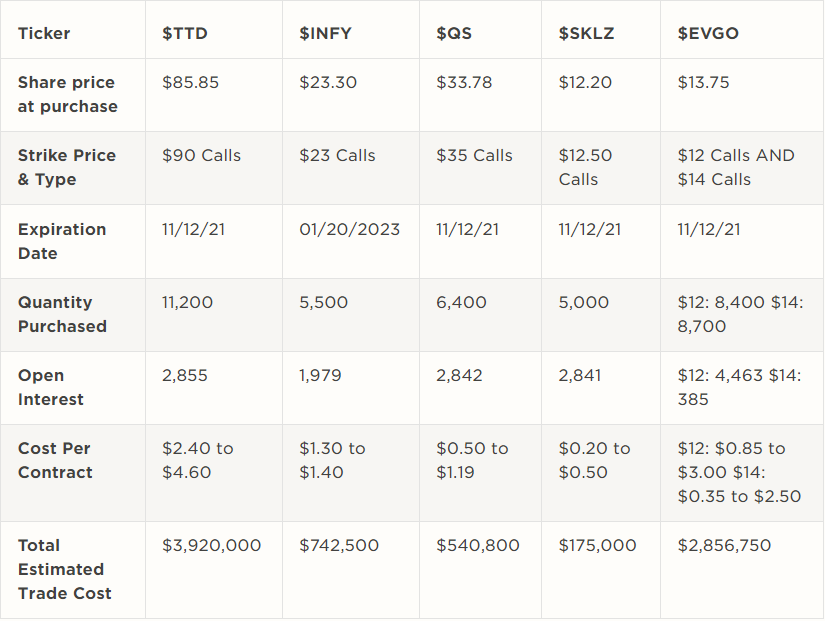Click the Total Estimated Trade Cost label
The width and height of the screenshot is (825, 621).
65,569
